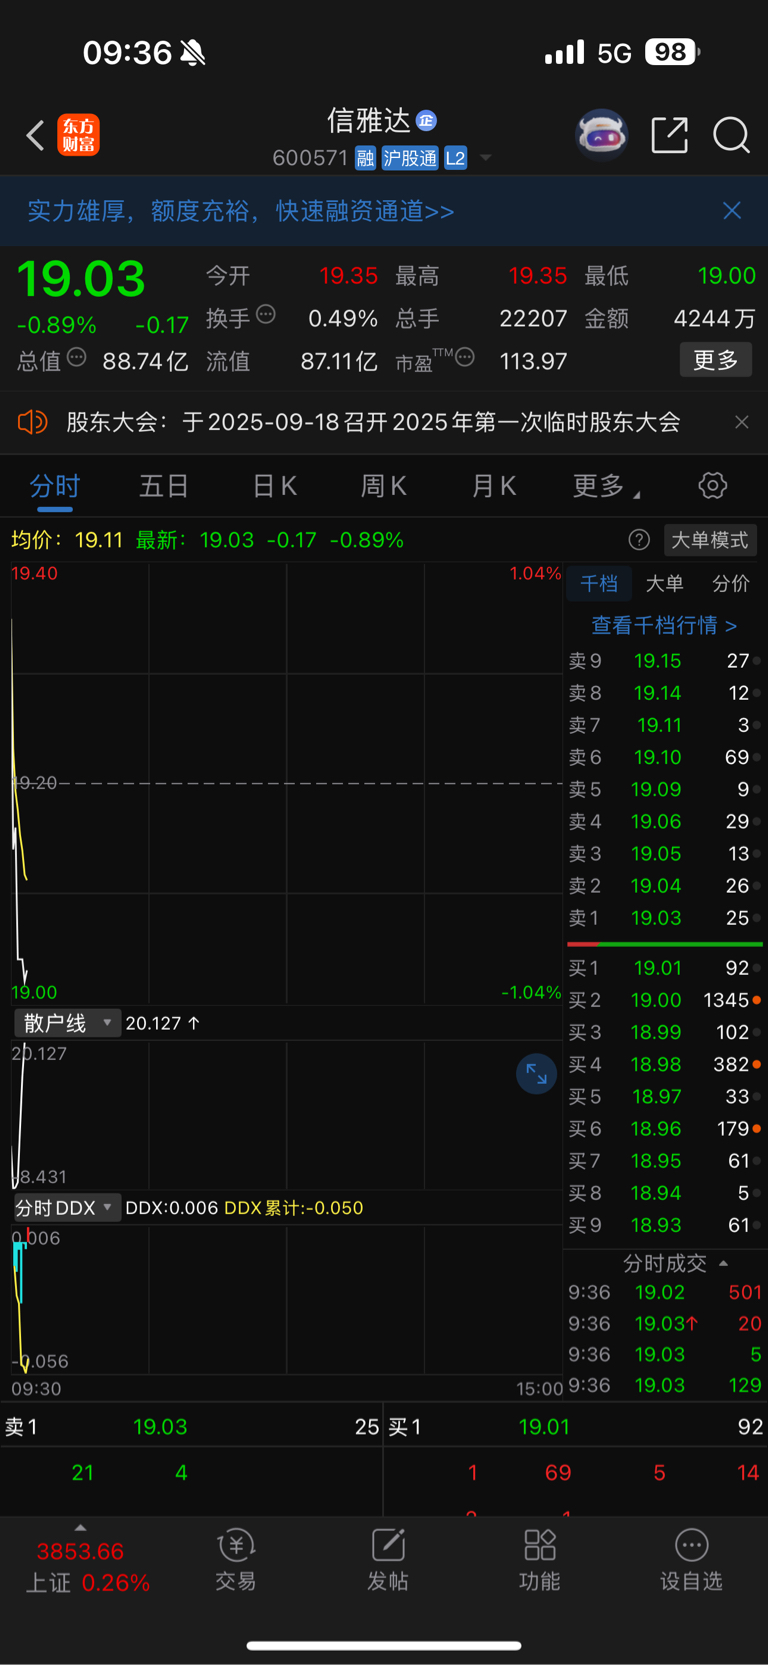This screenshot has width=768, height=1665.
Task: Open 功能 functions icon
Action: [540, 1560]
